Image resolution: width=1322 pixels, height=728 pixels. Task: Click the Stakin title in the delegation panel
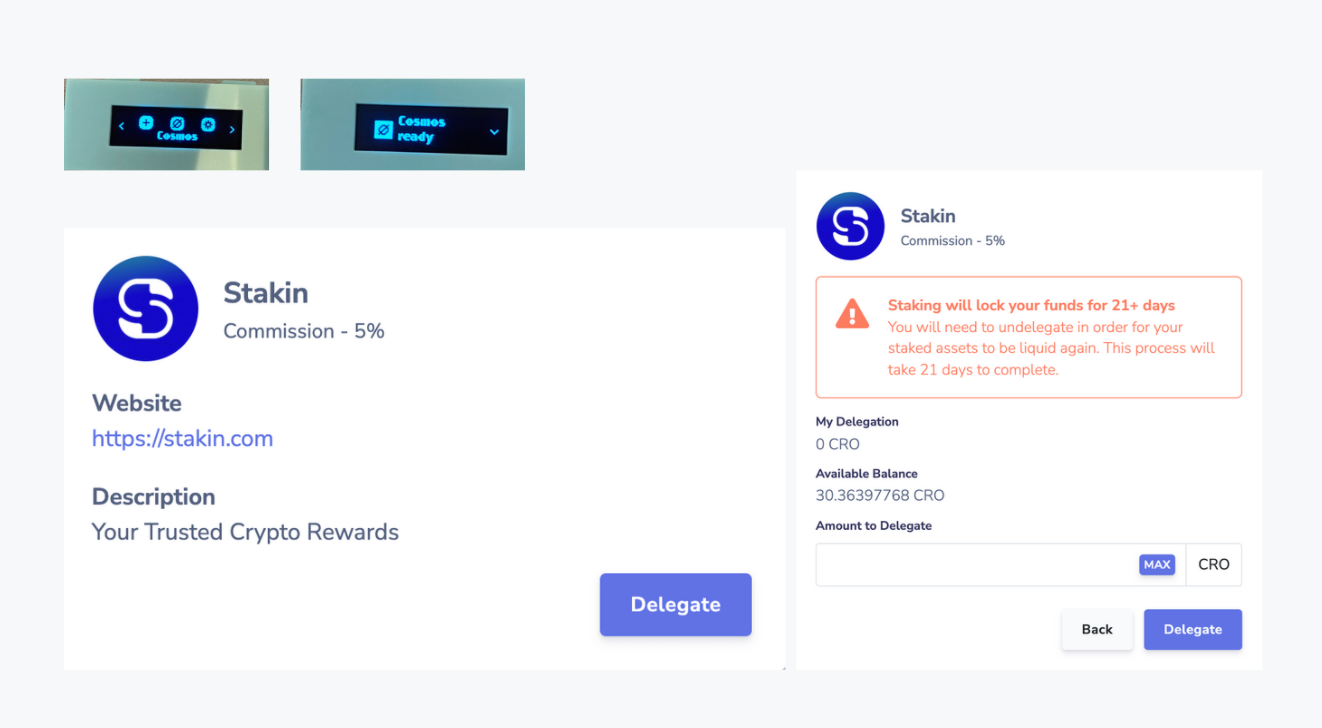click(x=928, y=216)
